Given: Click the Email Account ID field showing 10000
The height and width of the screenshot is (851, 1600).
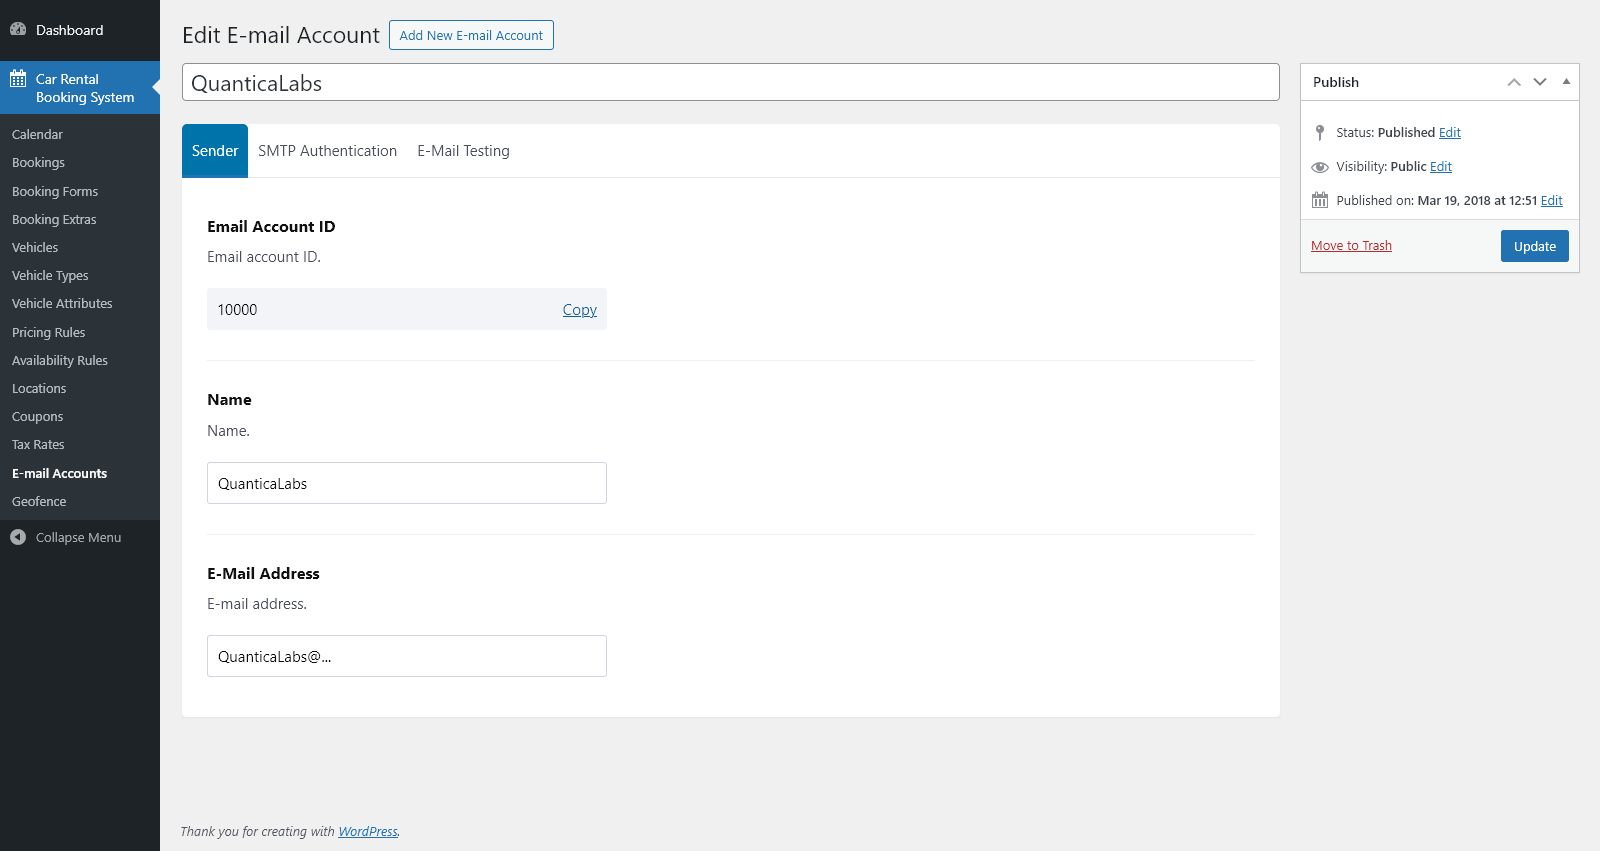Looking at the screenshot, I should (407, 310).
